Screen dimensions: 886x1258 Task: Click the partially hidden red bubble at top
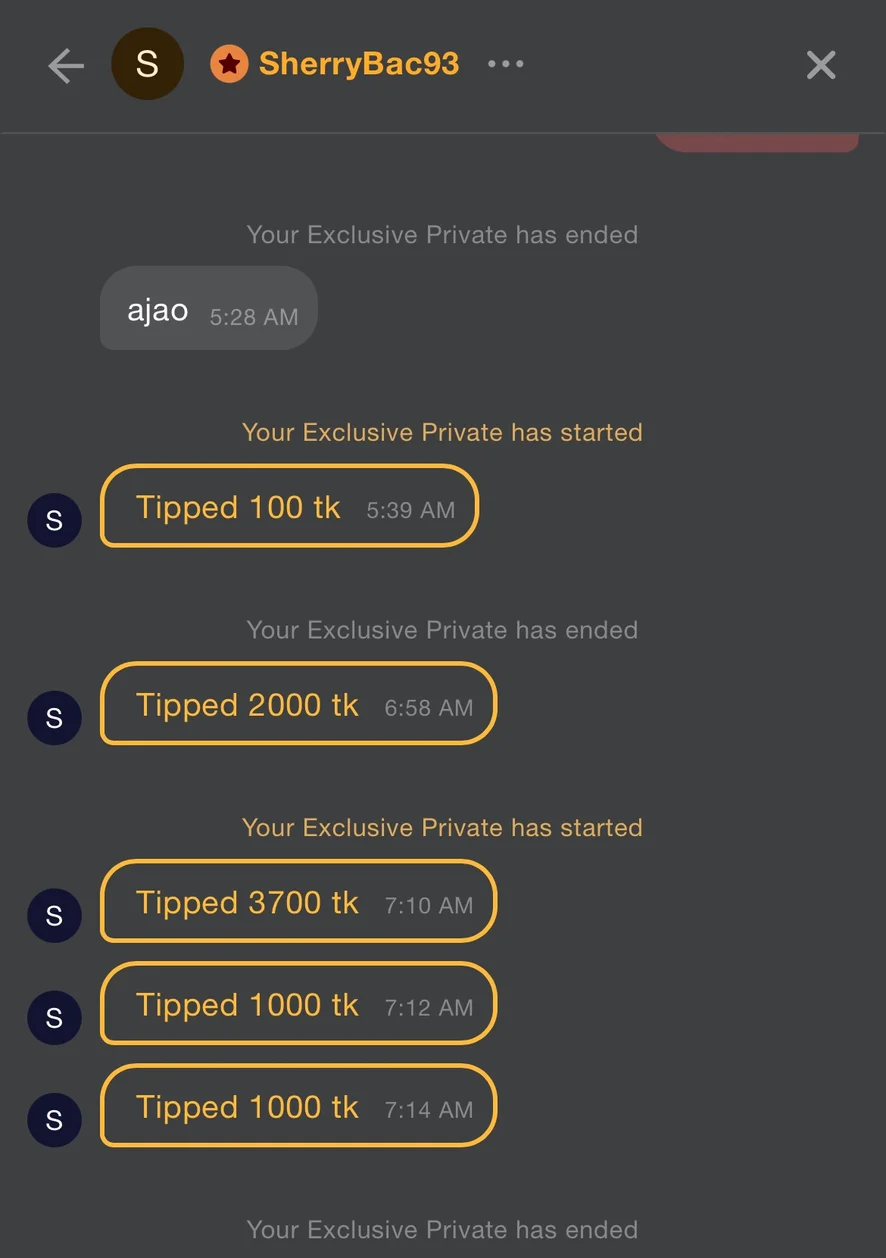757,143
